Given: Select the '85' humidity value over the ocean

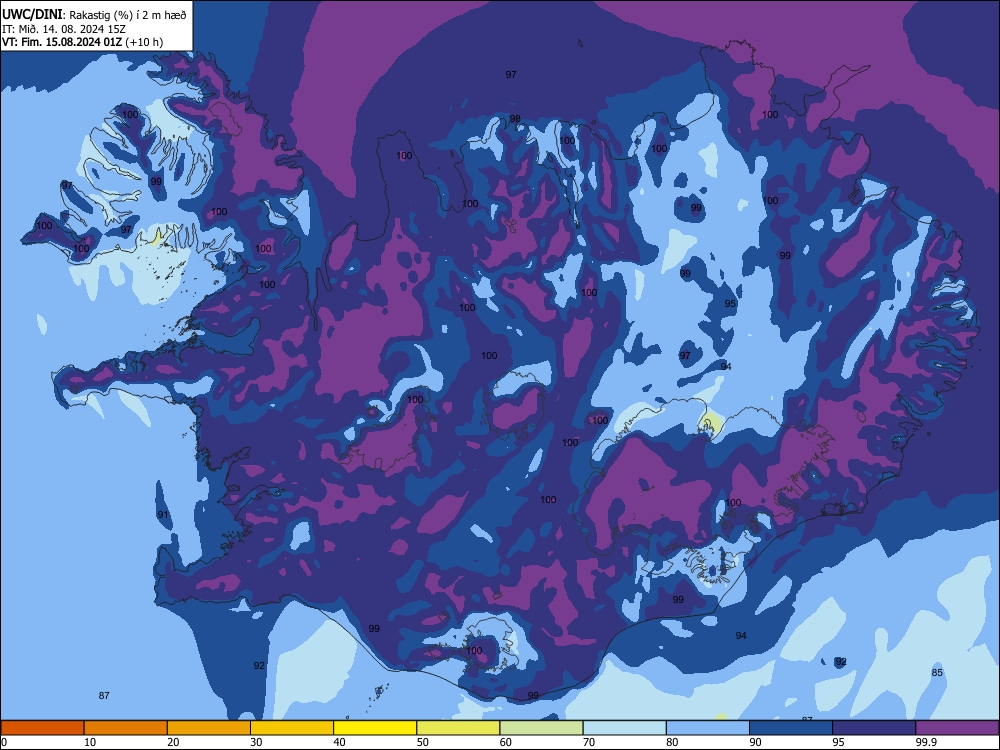Looking at the screenshot, I should [937, 673].
